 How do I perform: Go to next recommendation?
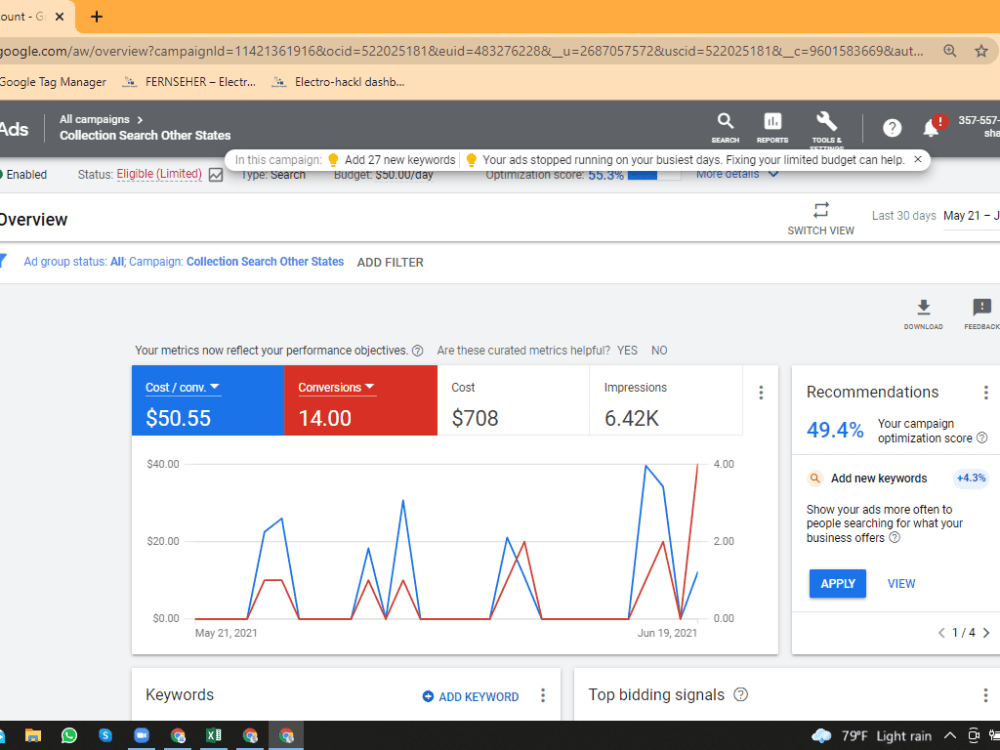coord(986,633)
